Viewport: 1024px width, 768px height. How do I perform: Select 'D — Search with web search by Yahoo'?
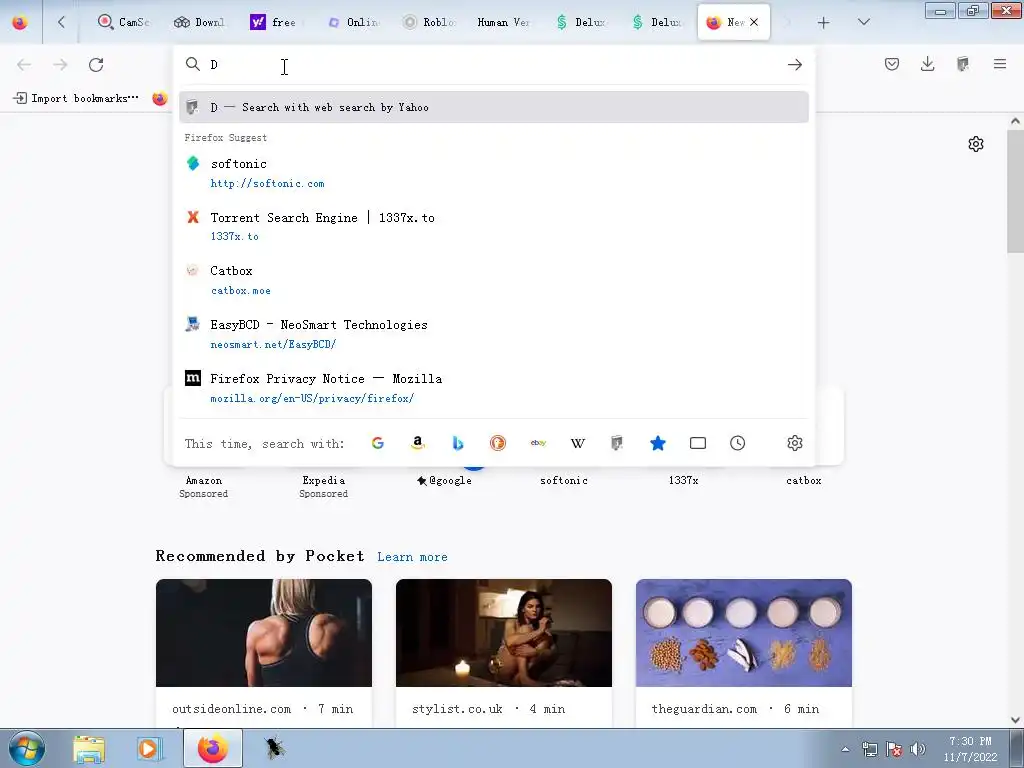pyautogui.click(x=494, y=107)
